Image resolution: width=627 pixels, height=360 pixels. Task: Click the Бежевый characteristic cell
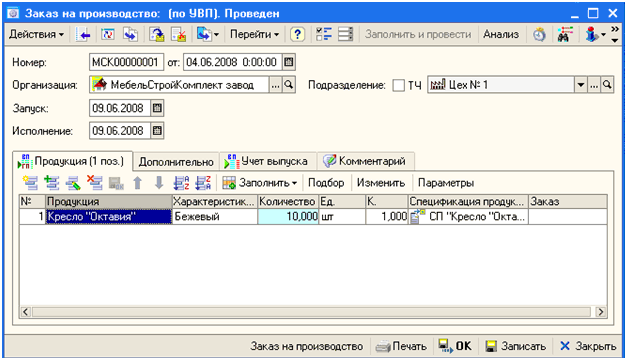click(x=215, y=216)
